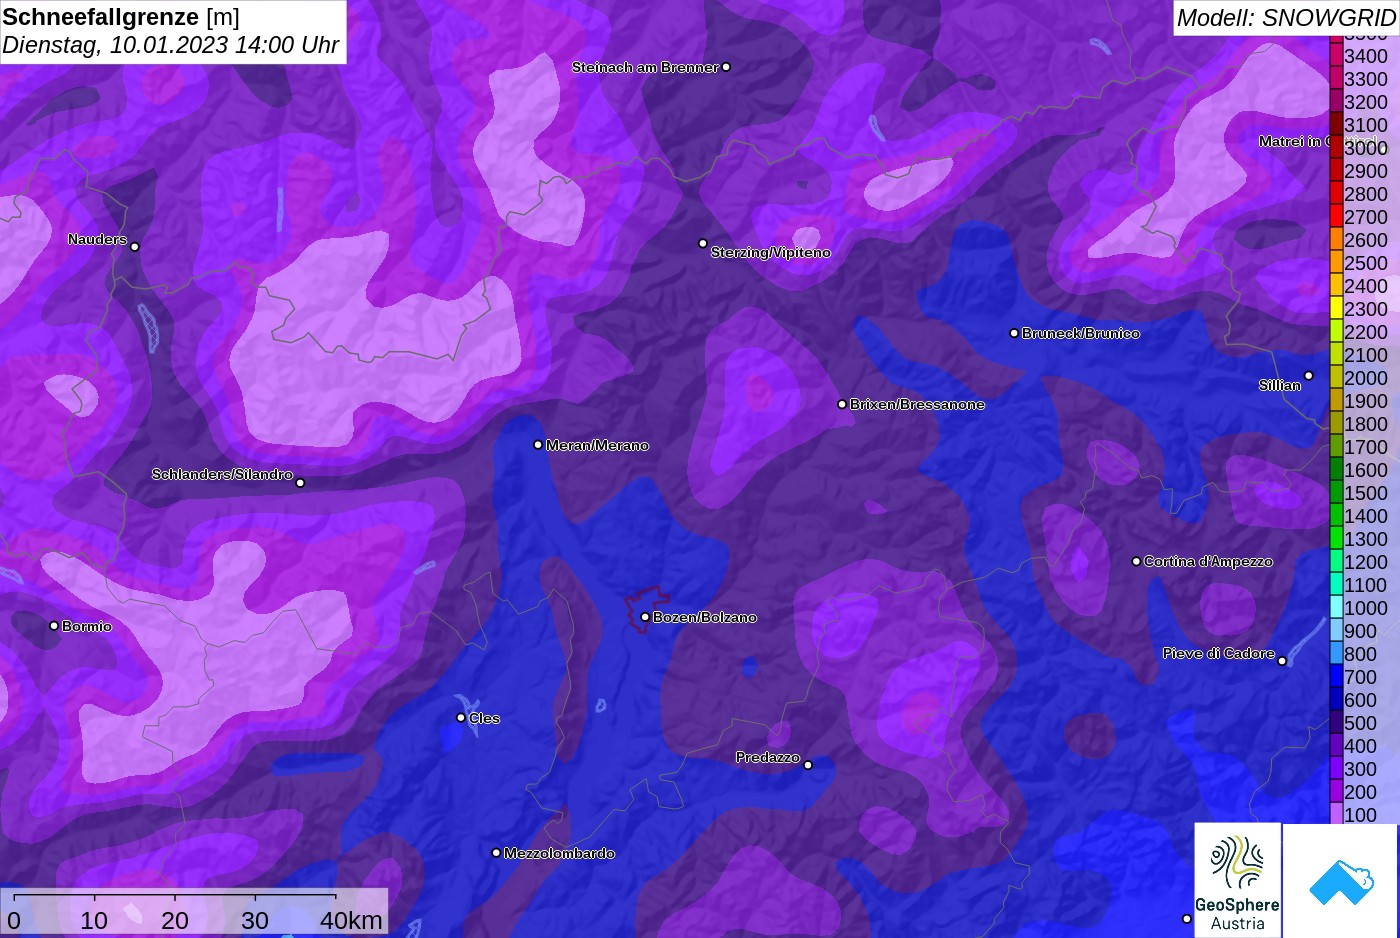The height and width of the screenshot is (938, 1400).
Task: Click the Mezzolombardo marker dot
Action: click(496, 853)
